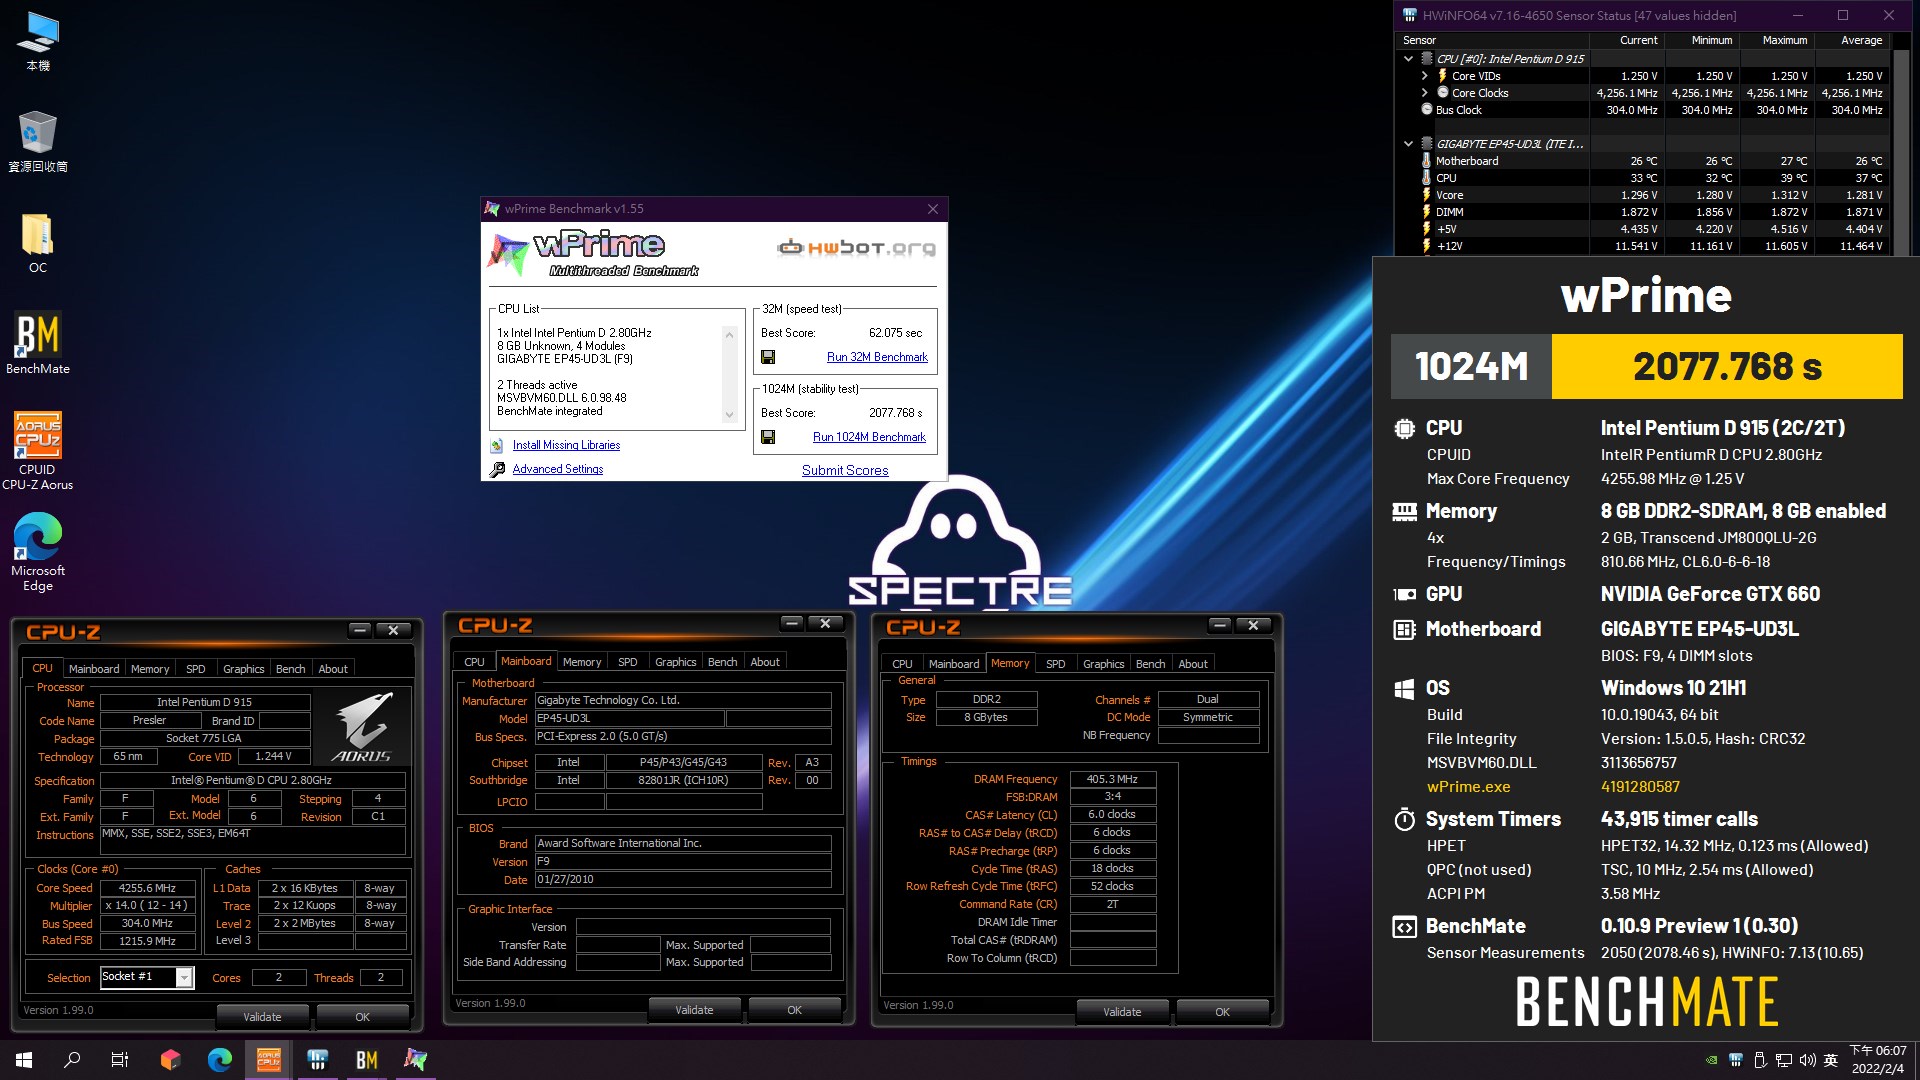Close the wPrime Benchmark window
Viewport: 1920px width, 1080px height.
pyautogui.click(x=933, y=209)
